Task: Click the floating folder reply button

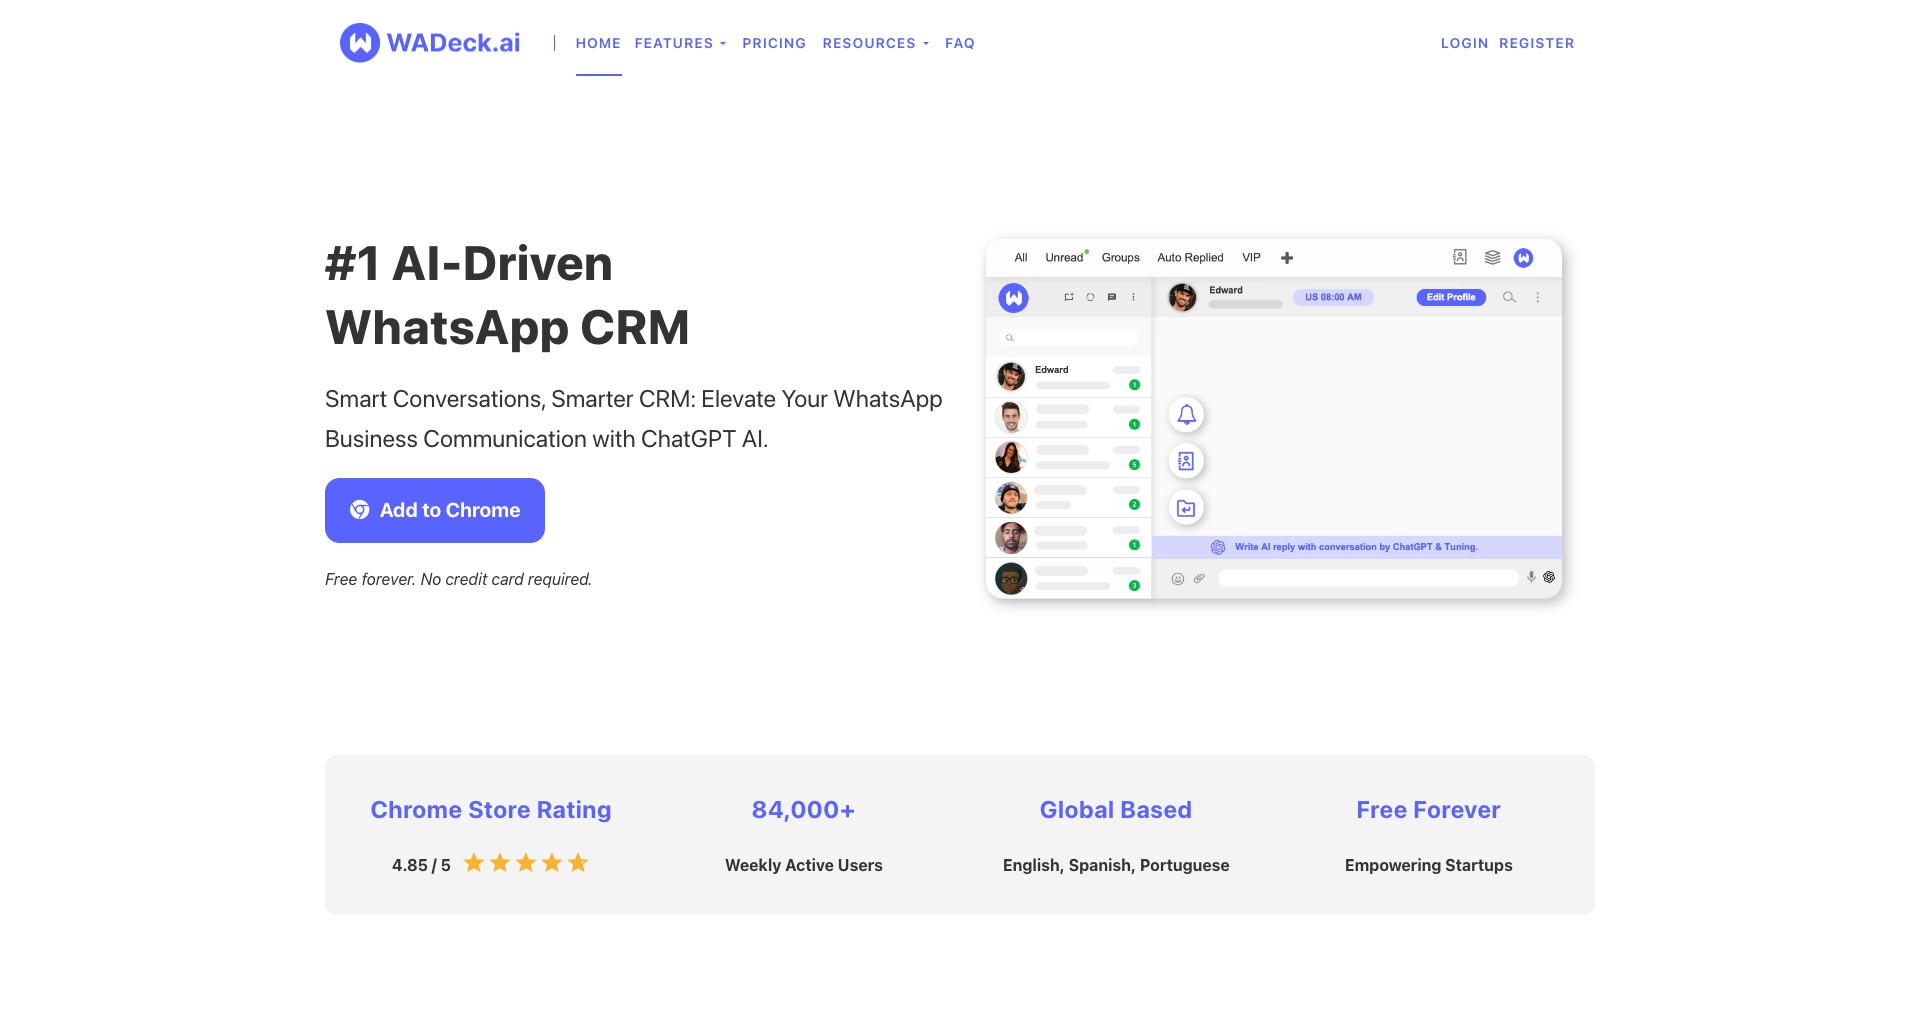Action: click(x=1186, y=508)
